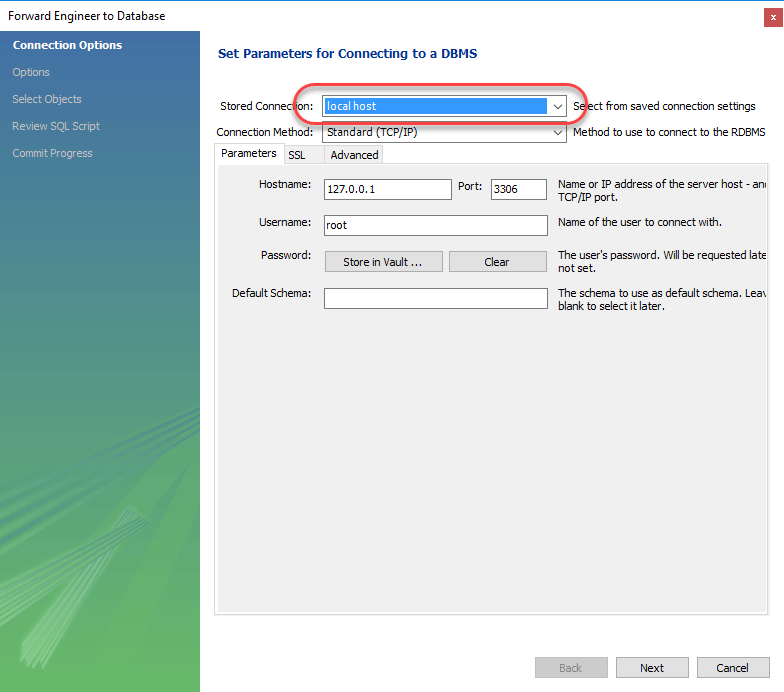Close the Forward Engineer to Database window
Viewport: 784px width, 692px height.
766,16
